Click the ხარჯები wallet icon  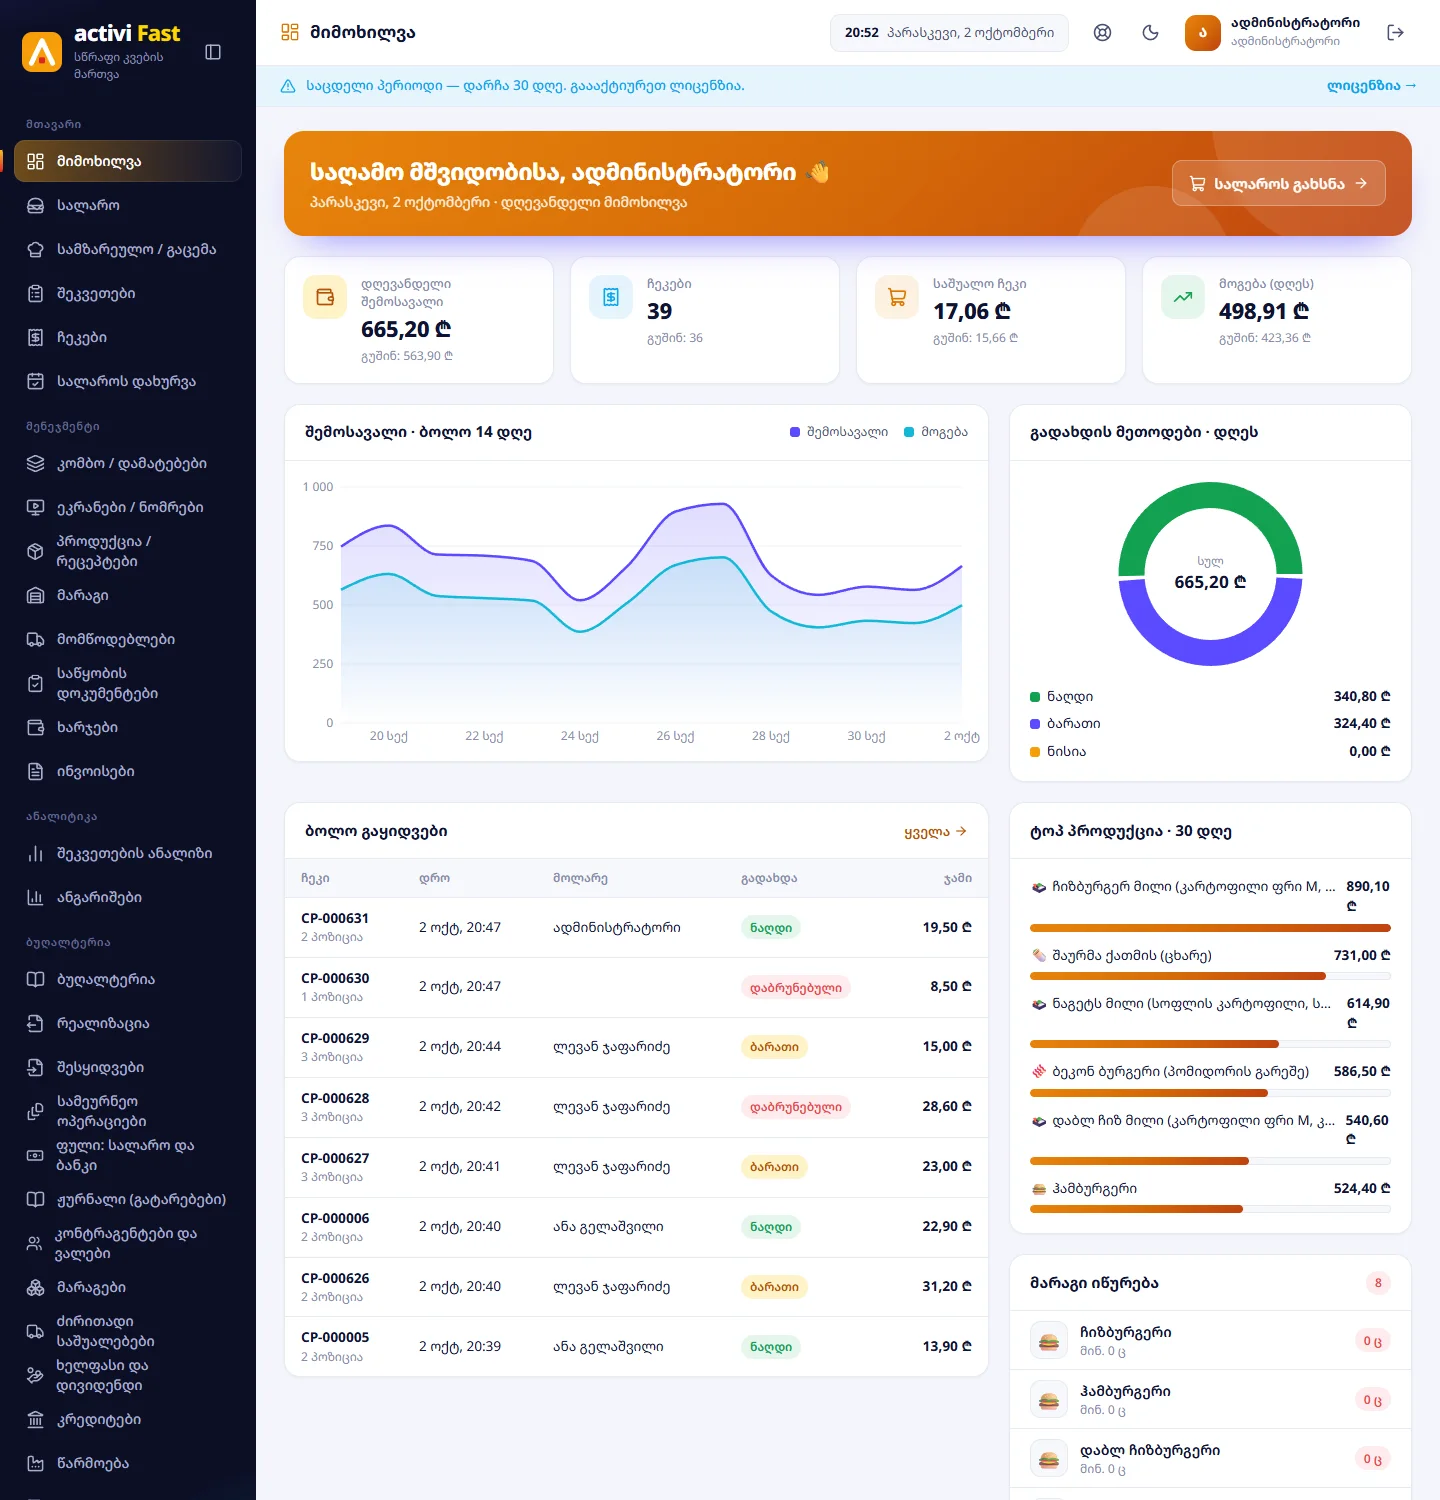[x=35, y=727]
